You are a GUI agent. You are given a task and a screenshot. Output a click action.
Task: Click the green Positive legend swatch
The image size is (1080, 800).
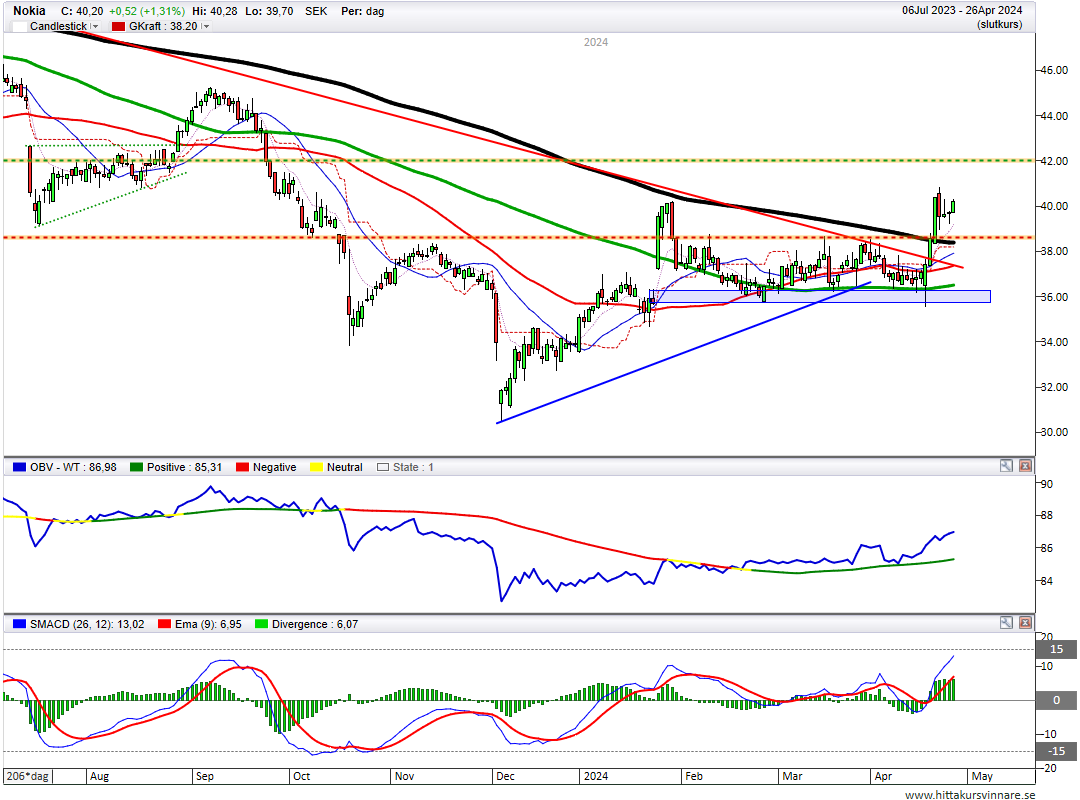136,467
